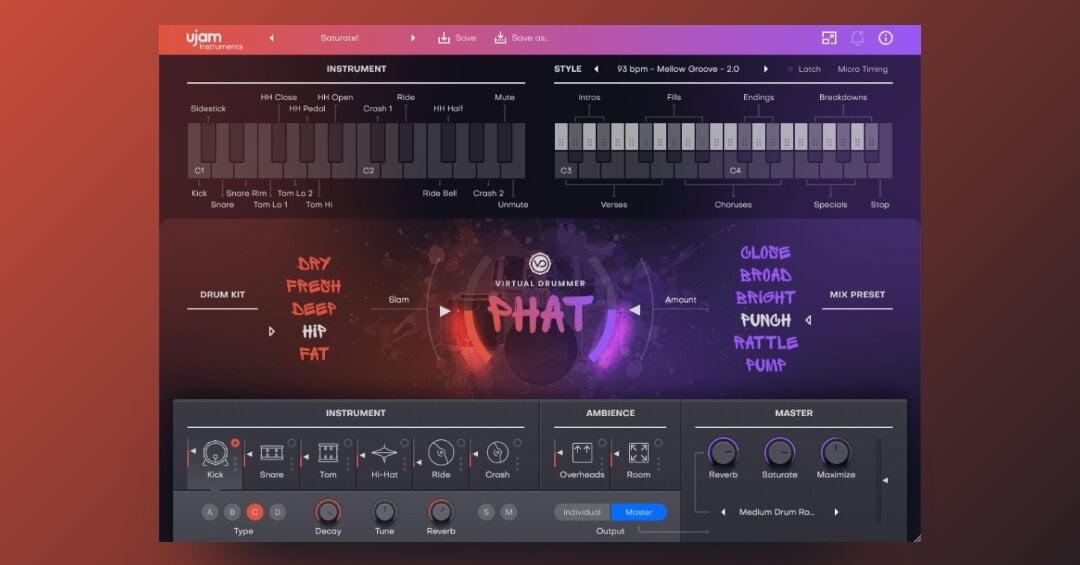This screenshot has width=1080, height=565.
Task: Select previous Medium Drum Room reverb
Action: coord(723,512)
